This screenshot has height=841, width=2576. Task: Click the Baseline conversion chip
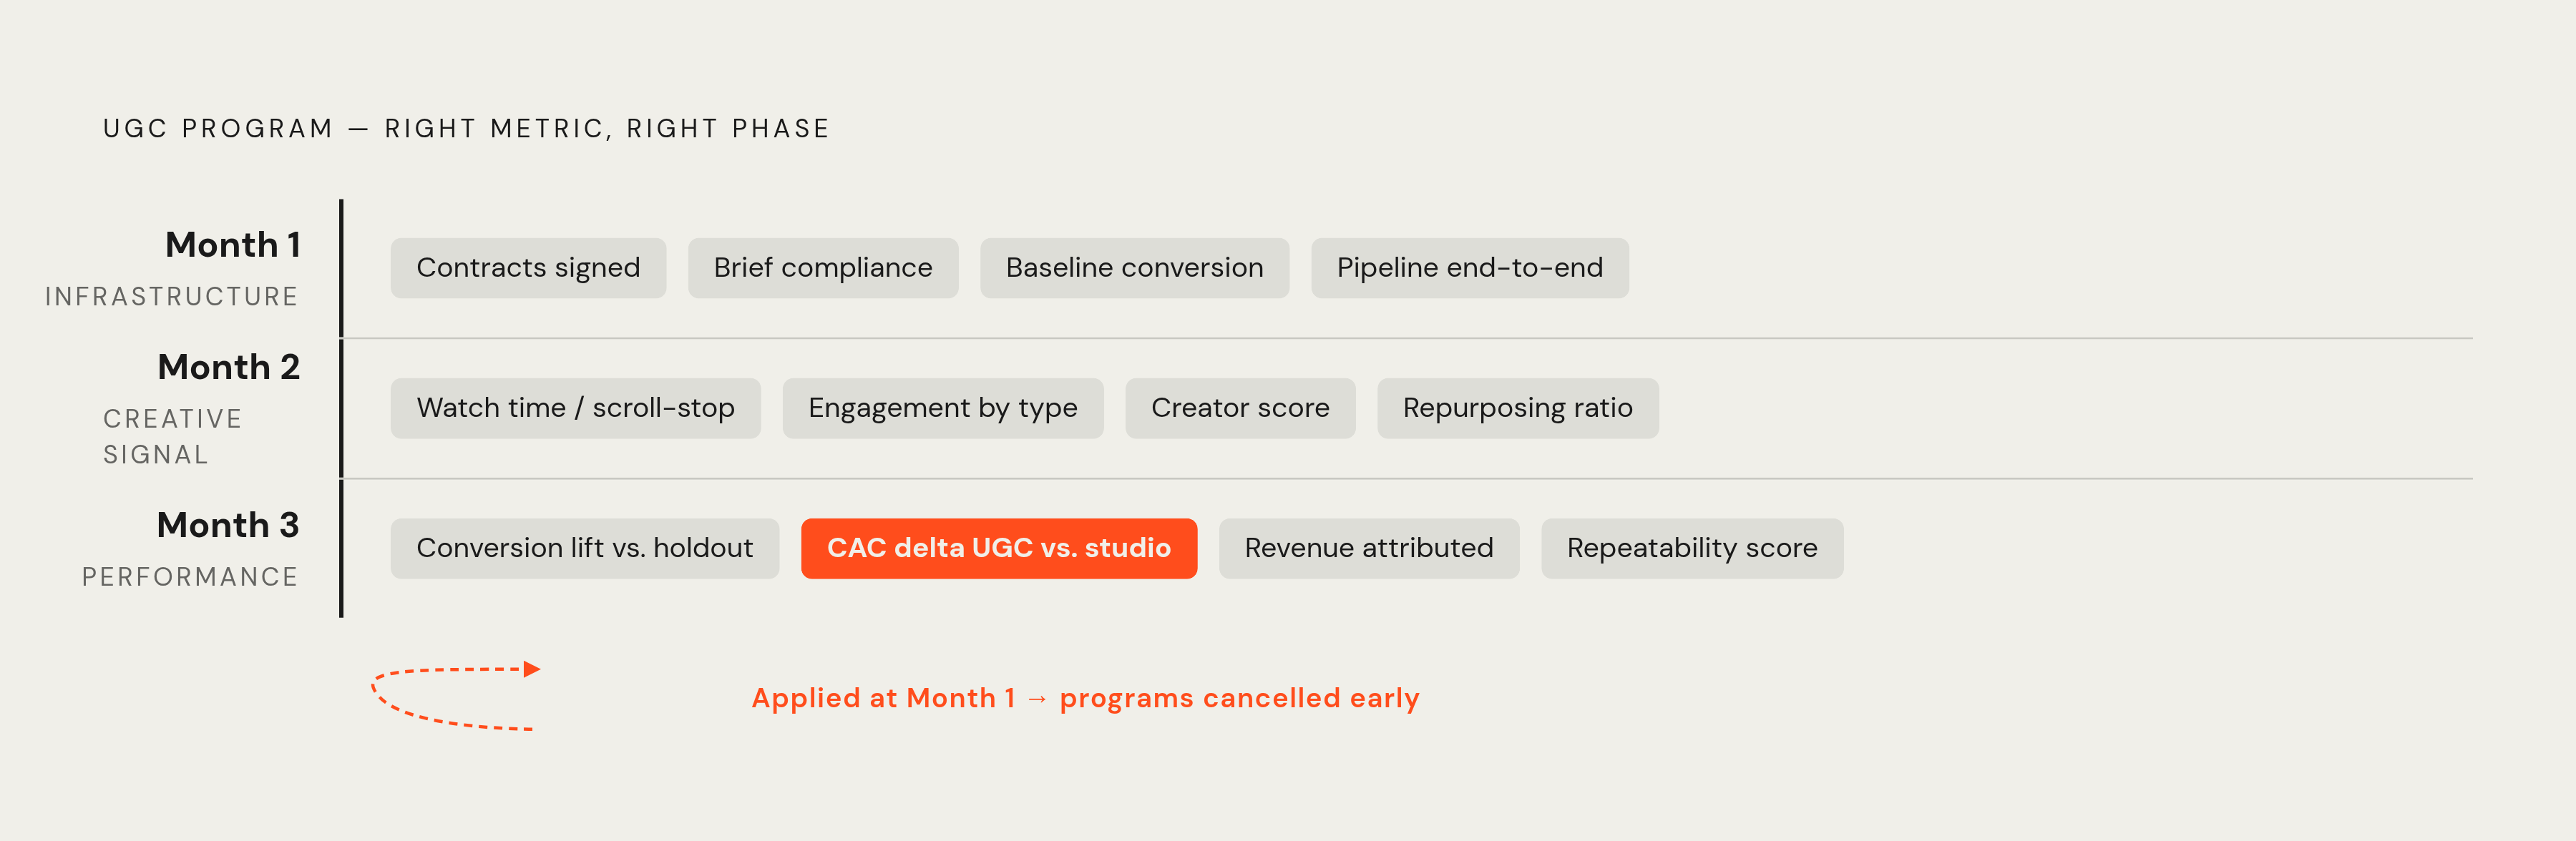point(1134,268)
